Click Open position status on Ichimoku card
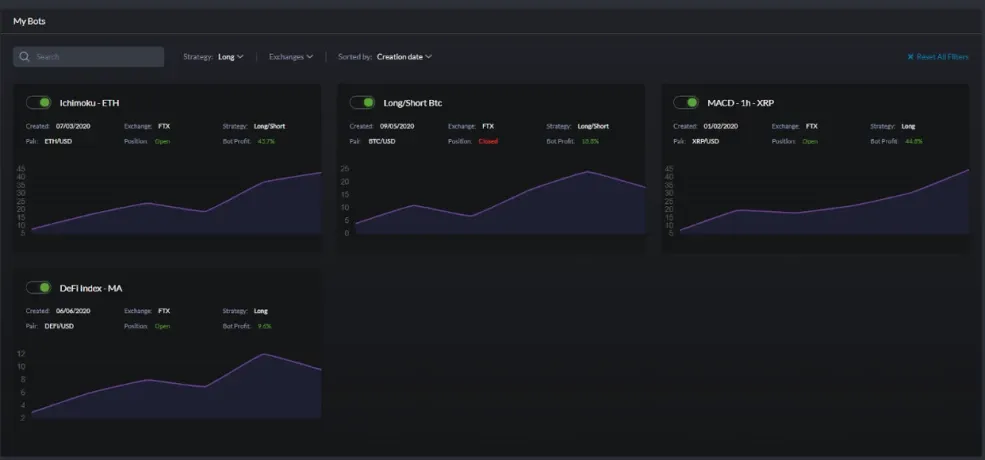985x460 pixels. pos(163,141)
